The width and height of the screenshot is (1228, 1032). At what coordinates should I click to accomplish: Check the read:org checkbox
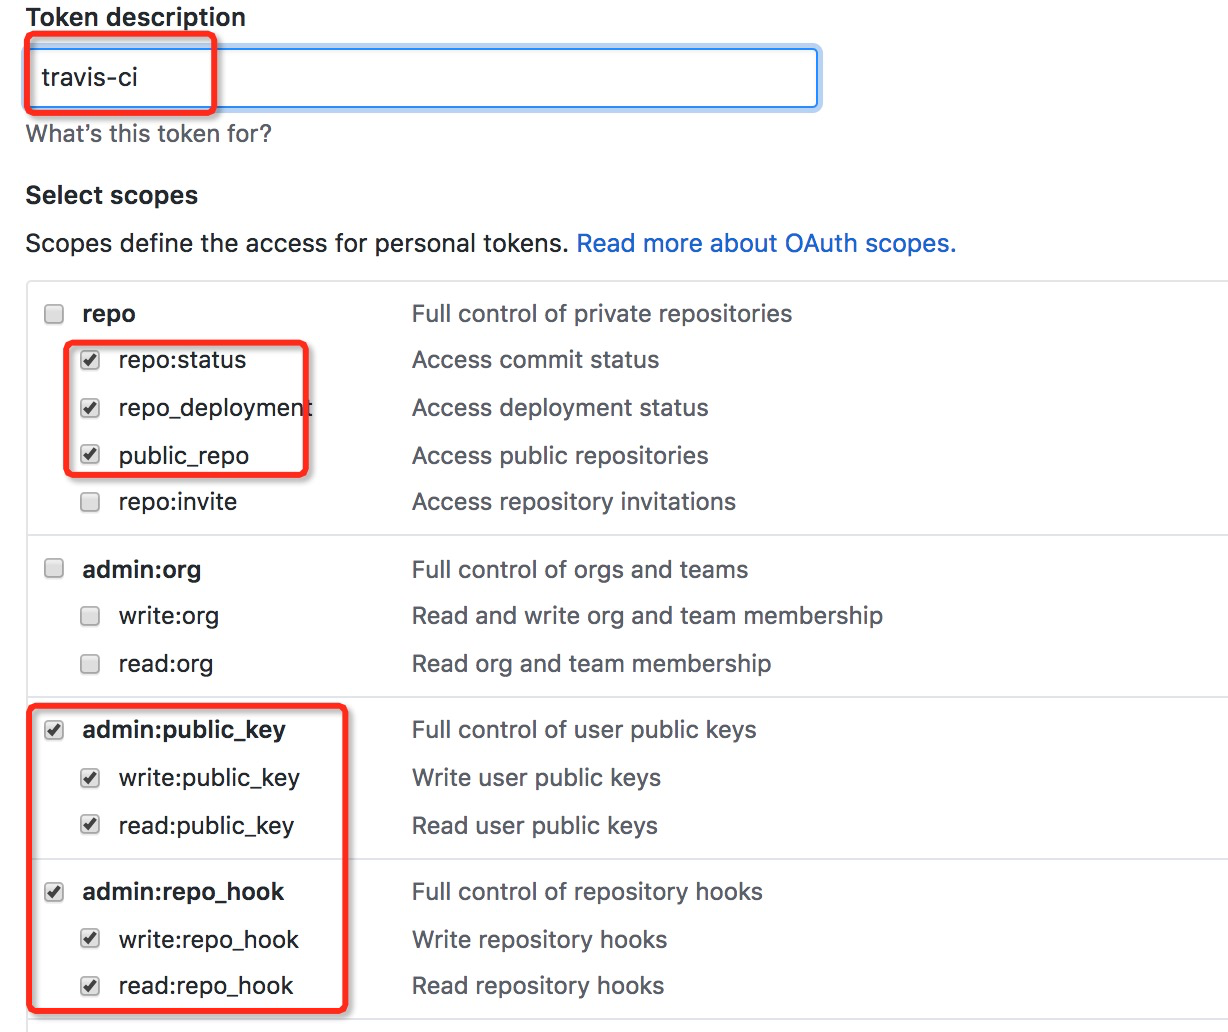tap(90, 664)
